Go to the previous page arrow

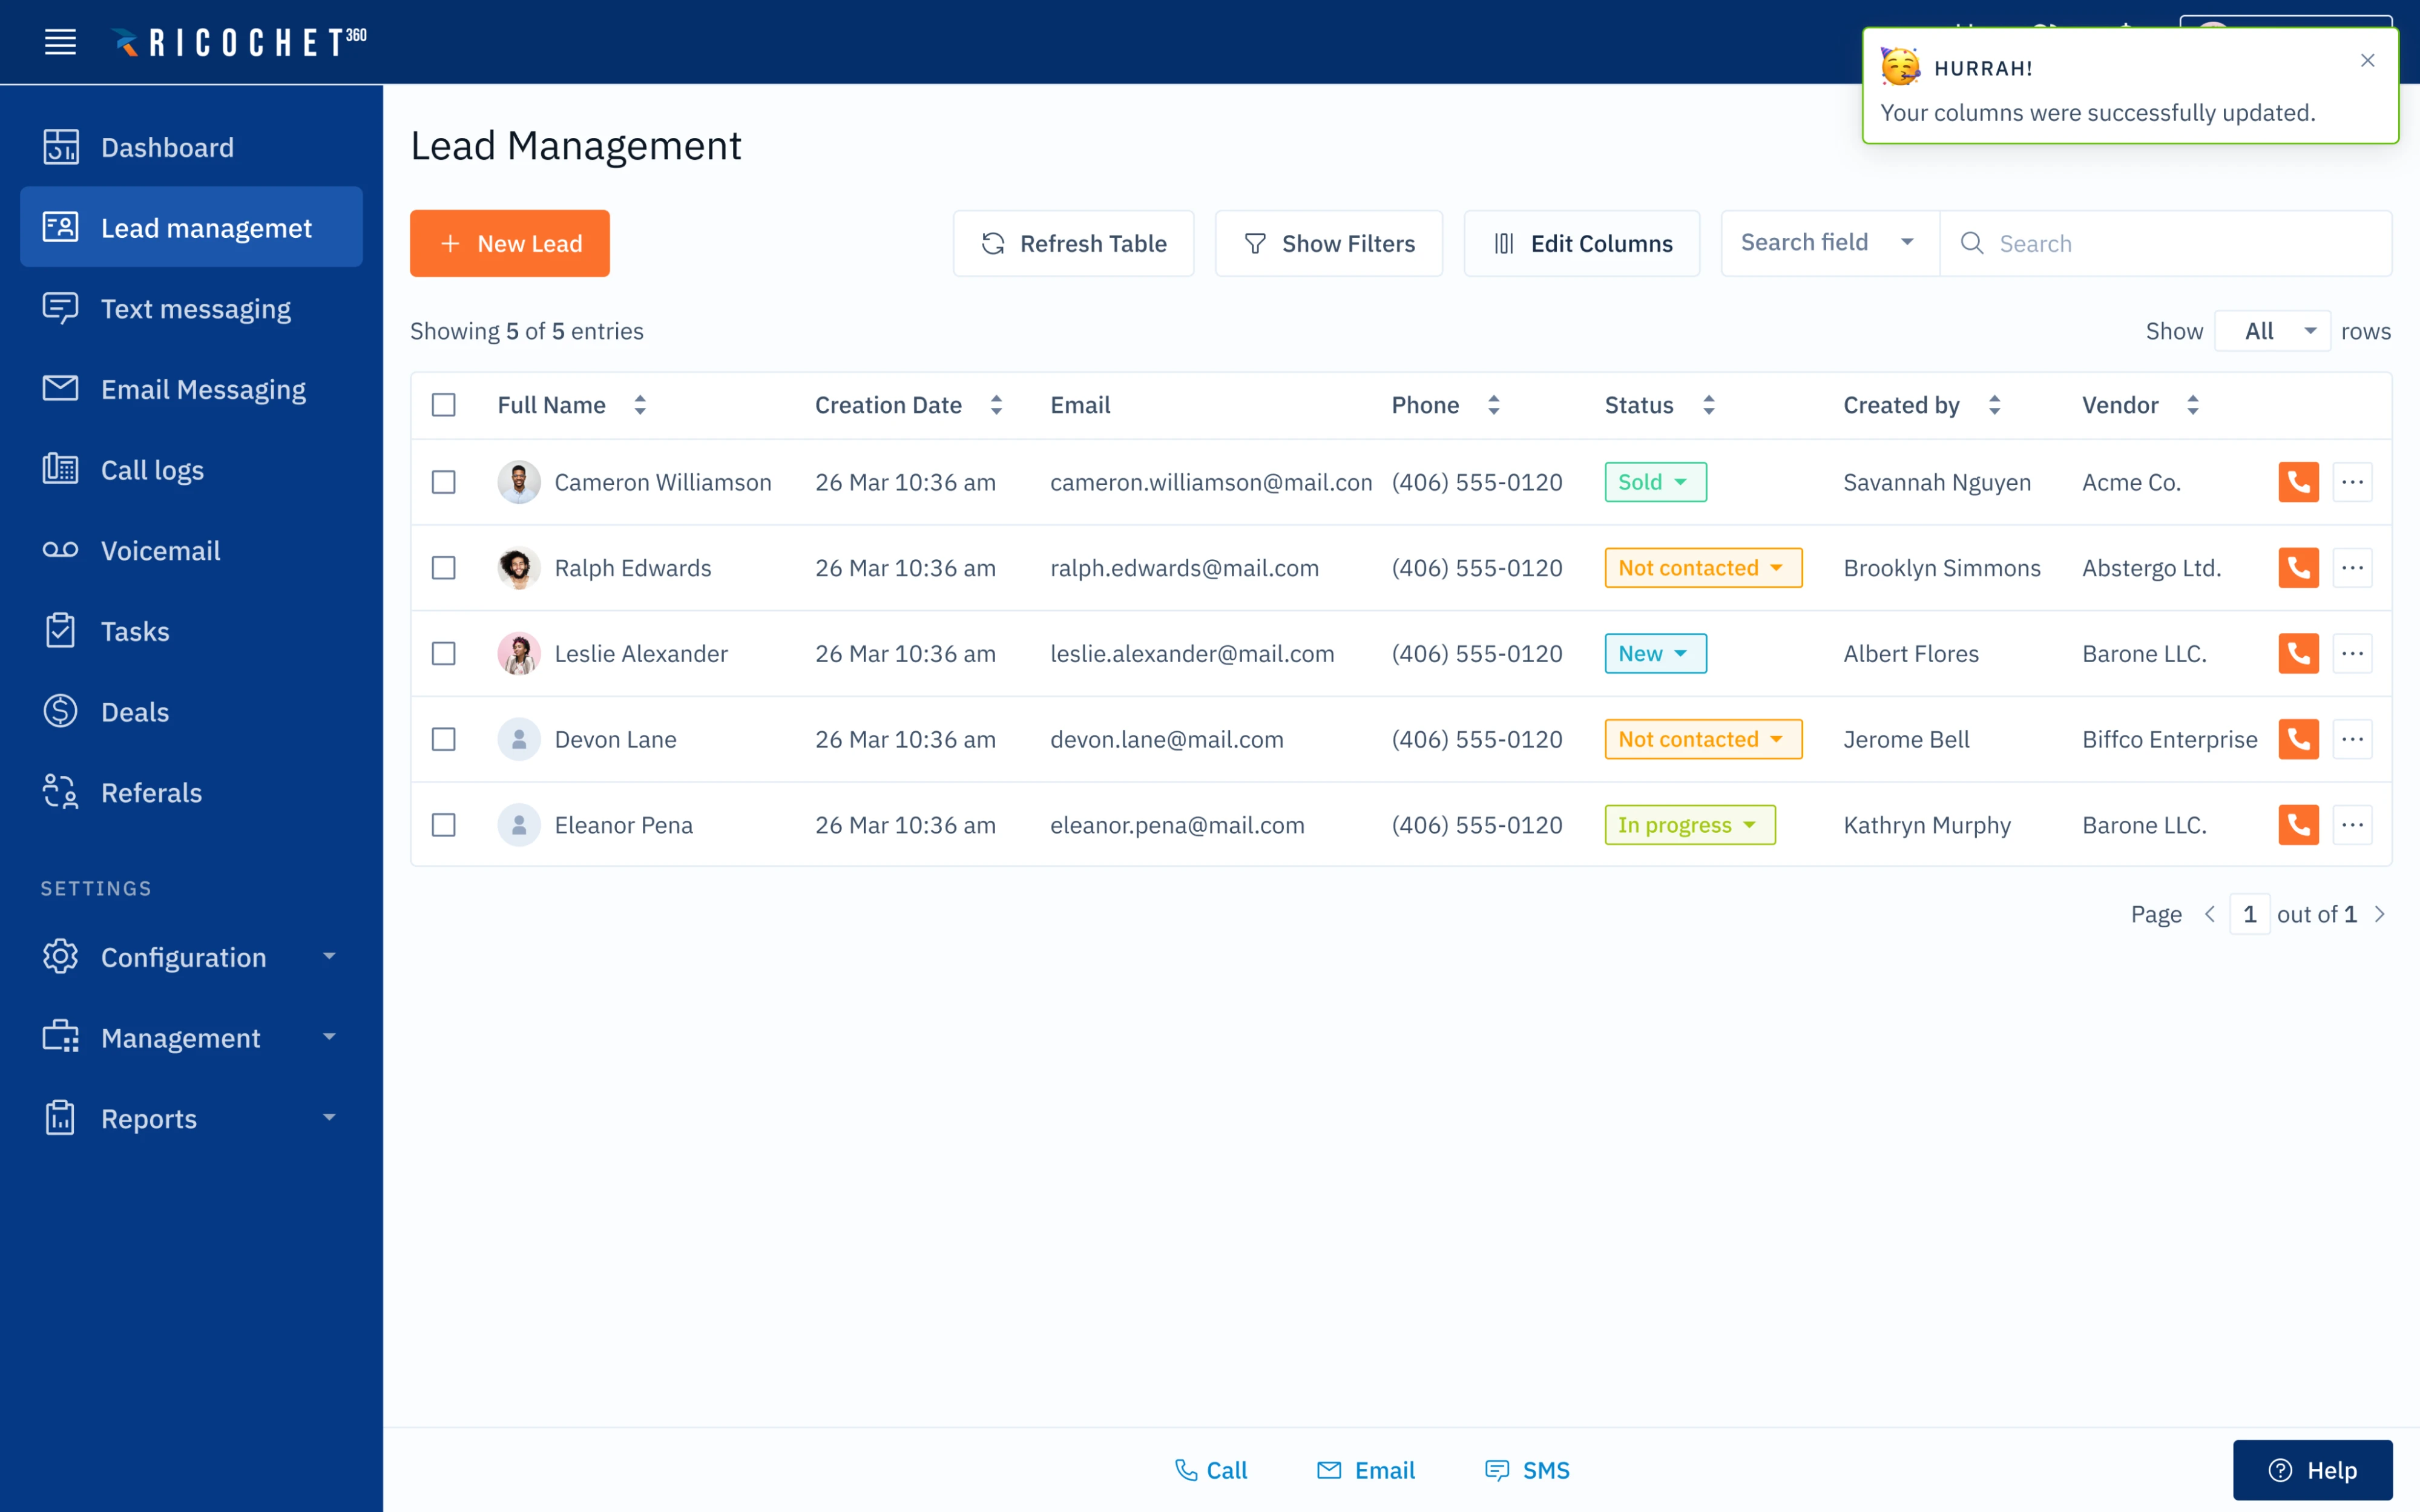2209,914
